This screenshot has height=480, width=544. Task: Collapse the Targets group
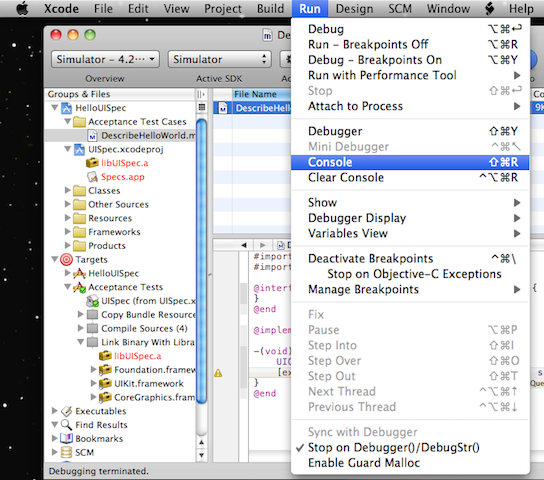[55, 259]
